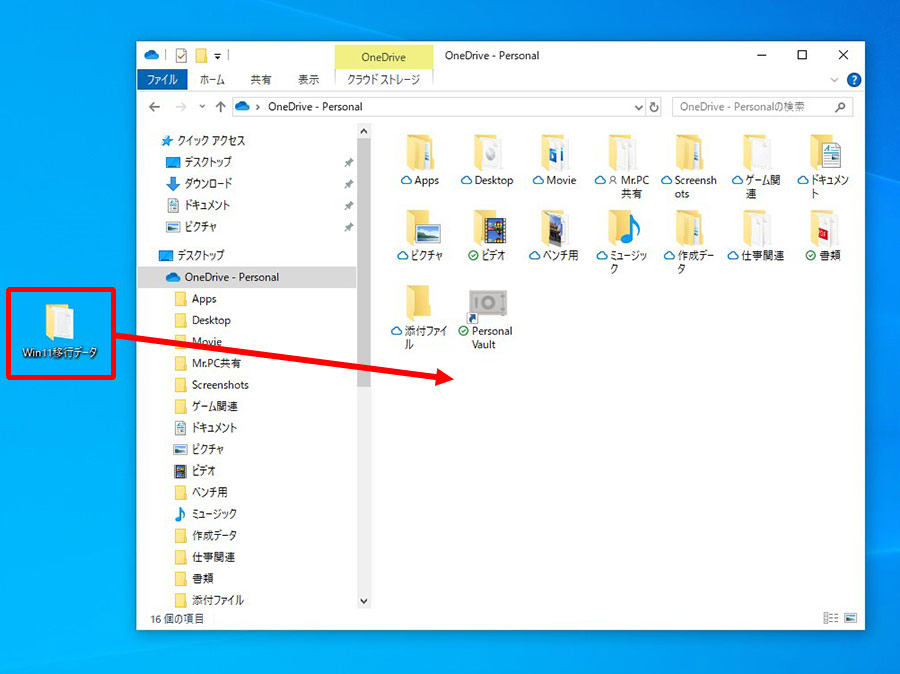Click the properties icon in quick access toolbar
The image size is (900, 674).
pos(181,56)
